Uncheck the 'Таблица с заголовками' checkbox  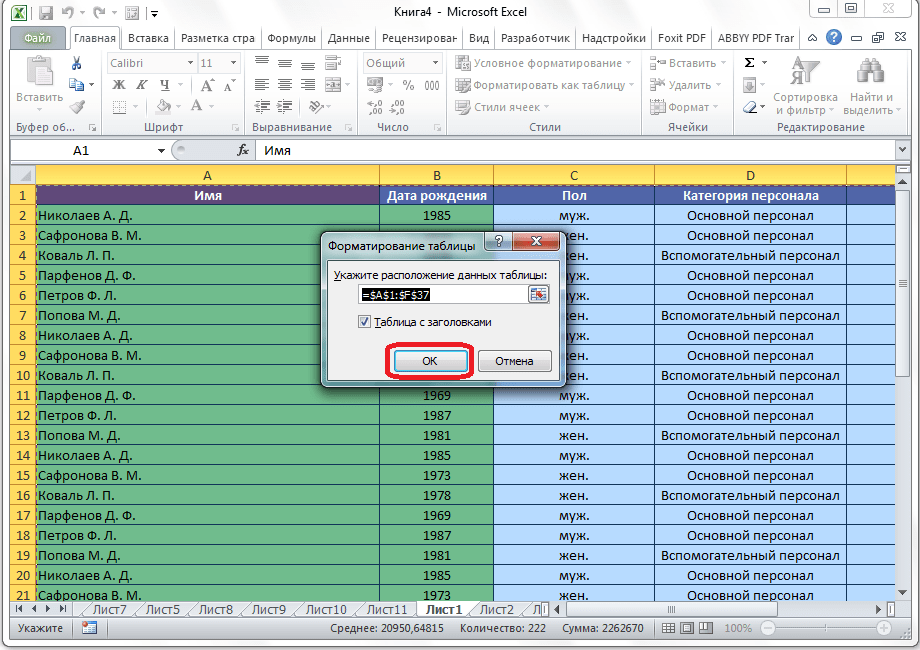(365, 322)
